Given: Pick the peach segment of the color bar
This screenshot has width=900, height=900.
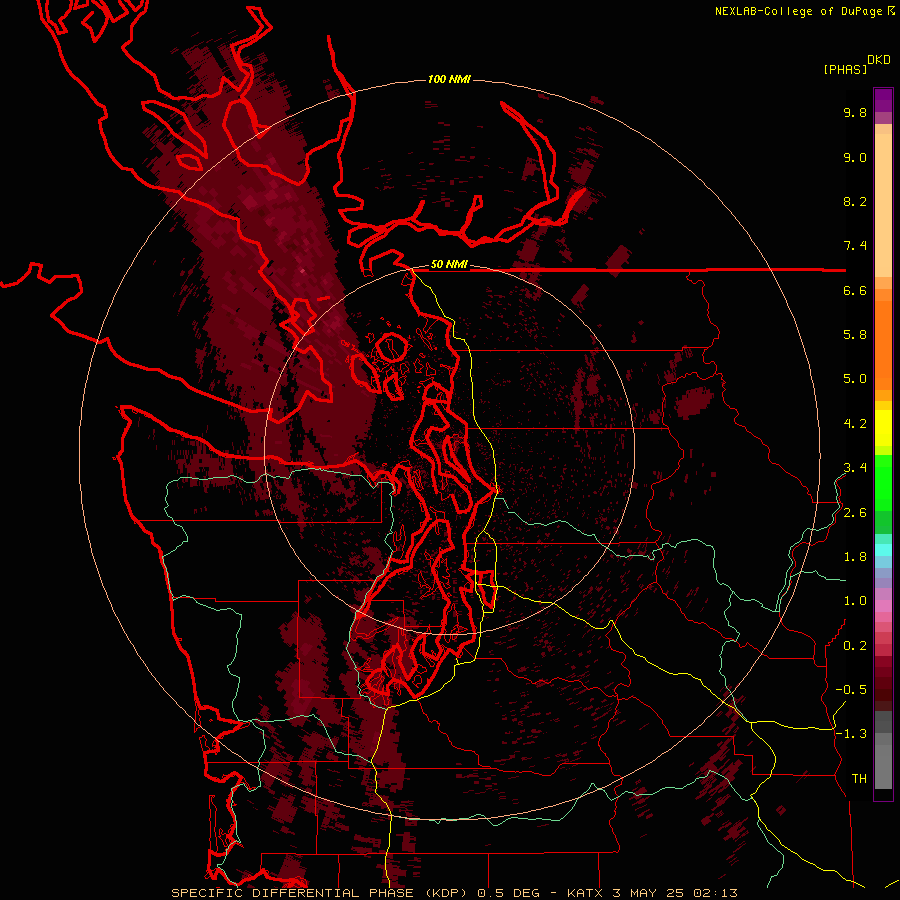Looking at the screenshot, I should [883, 205].
